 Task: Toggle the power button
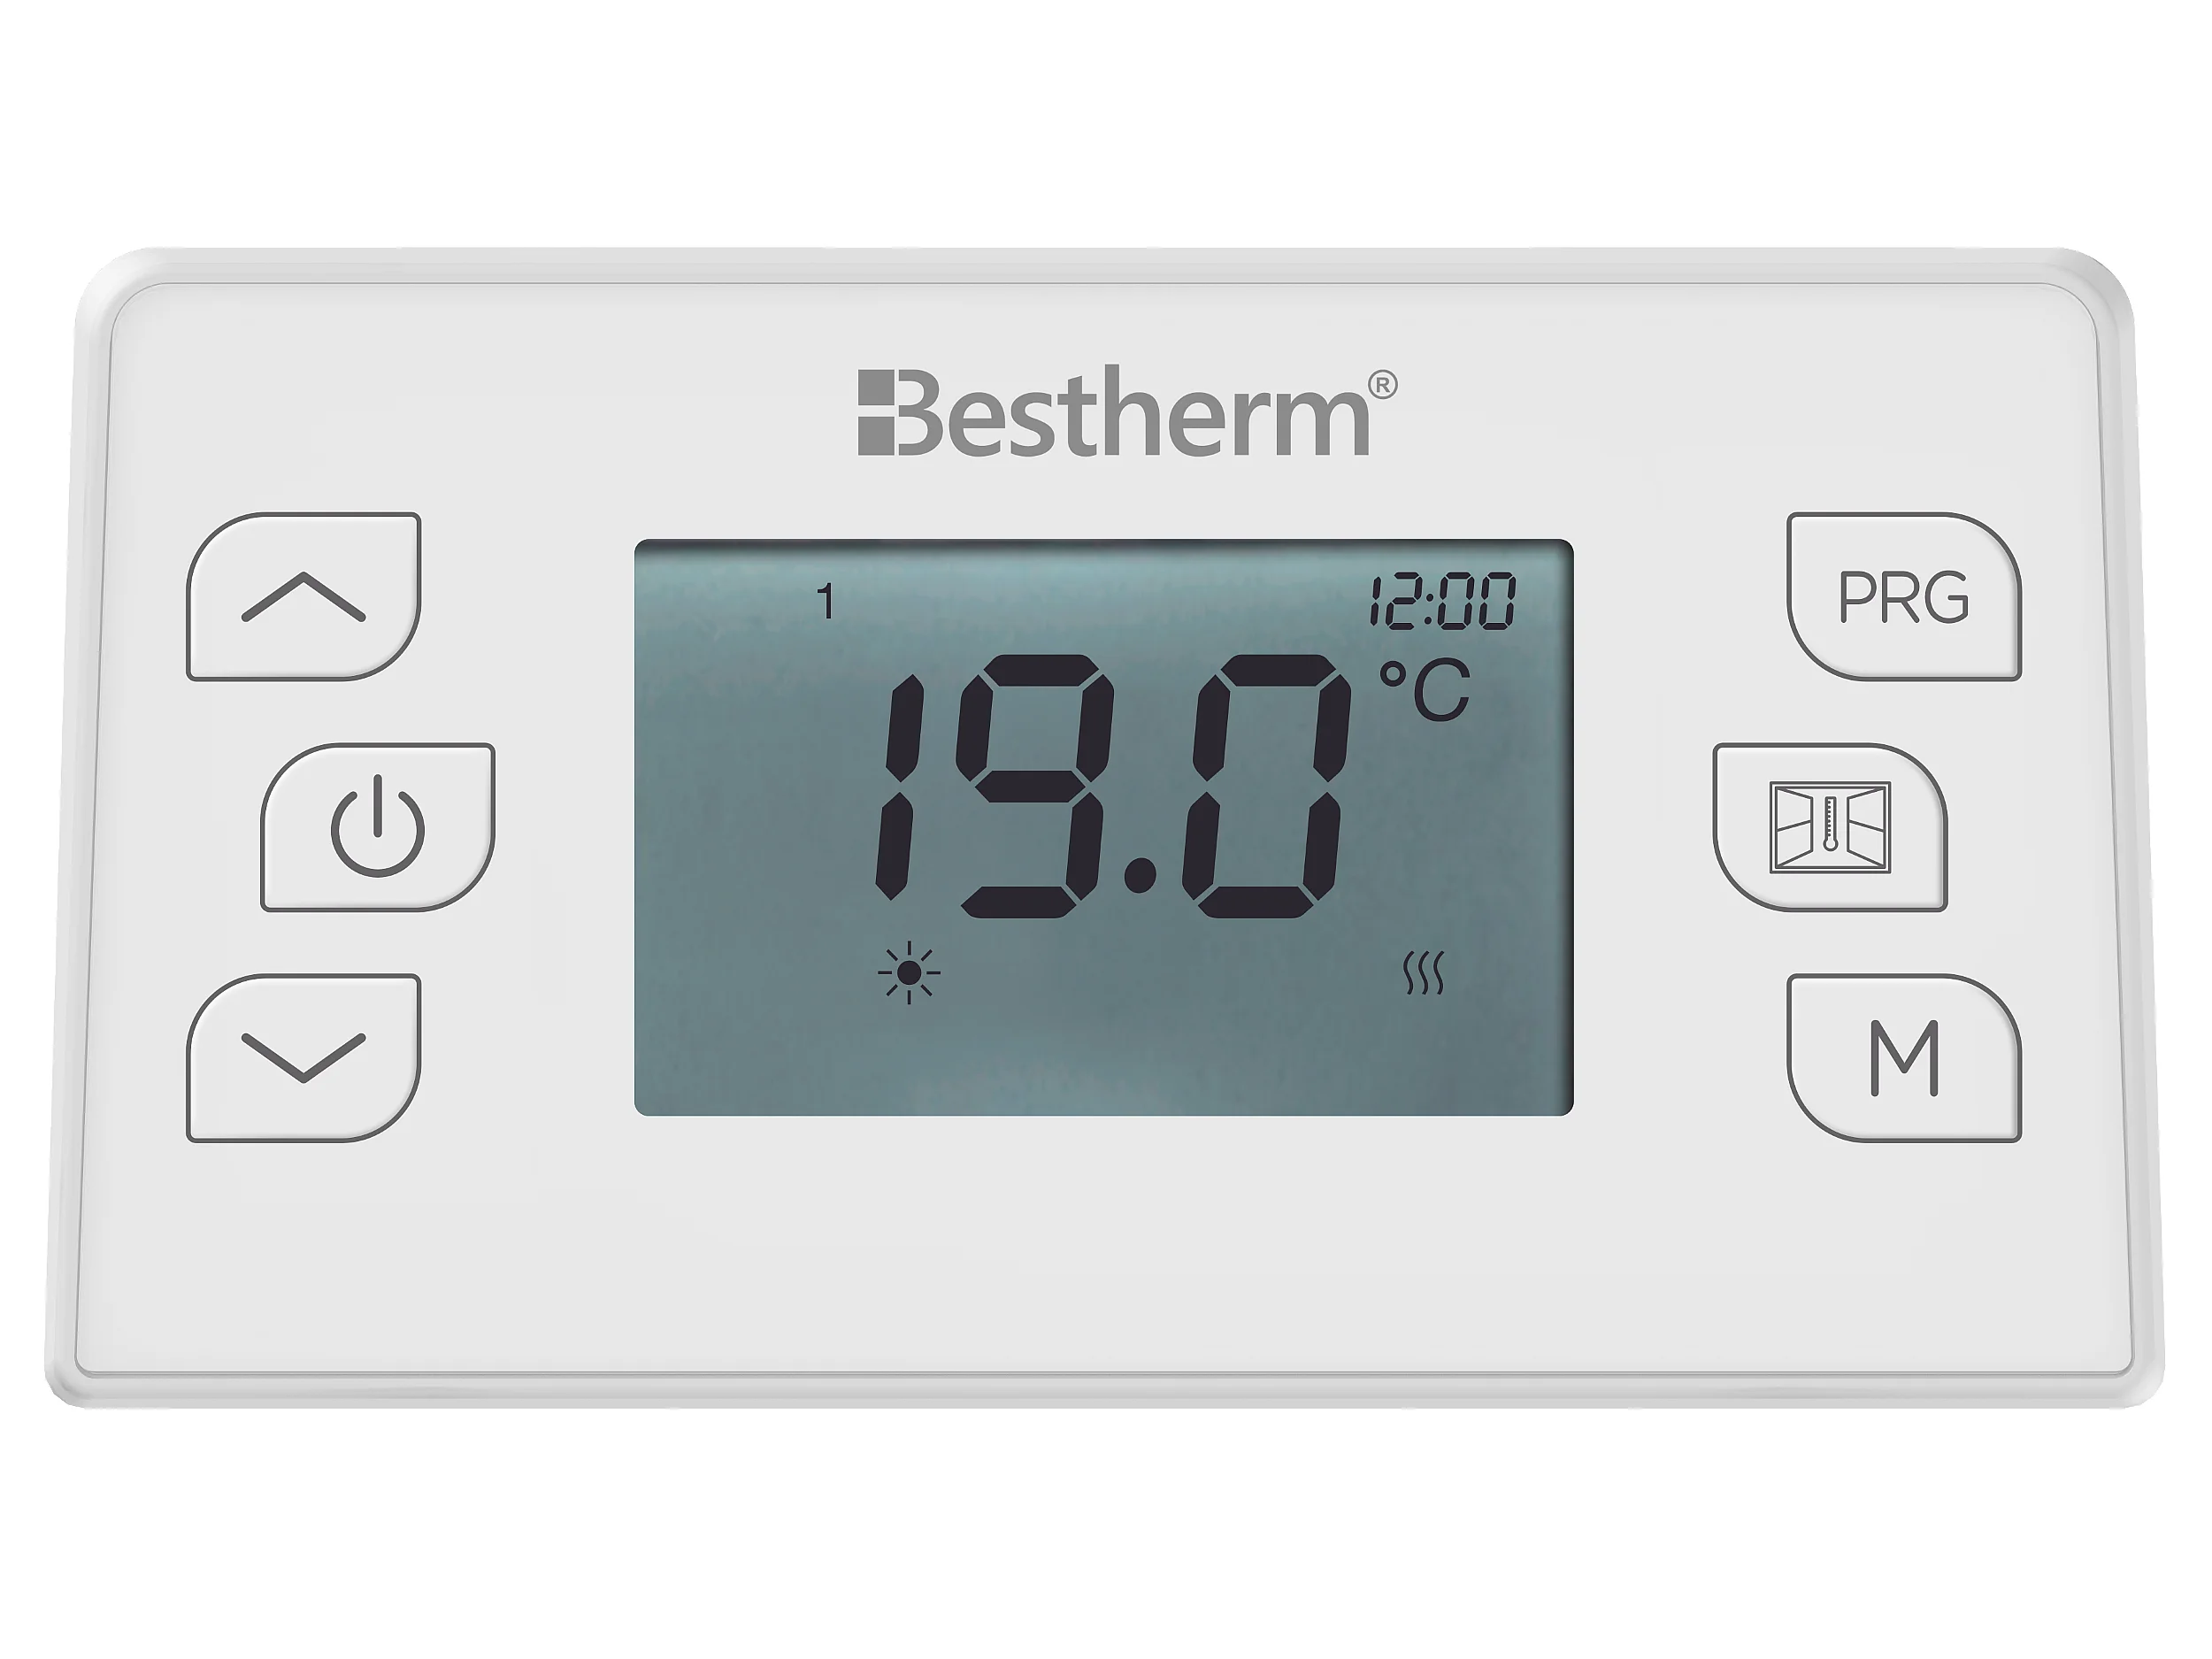(378, 827)
